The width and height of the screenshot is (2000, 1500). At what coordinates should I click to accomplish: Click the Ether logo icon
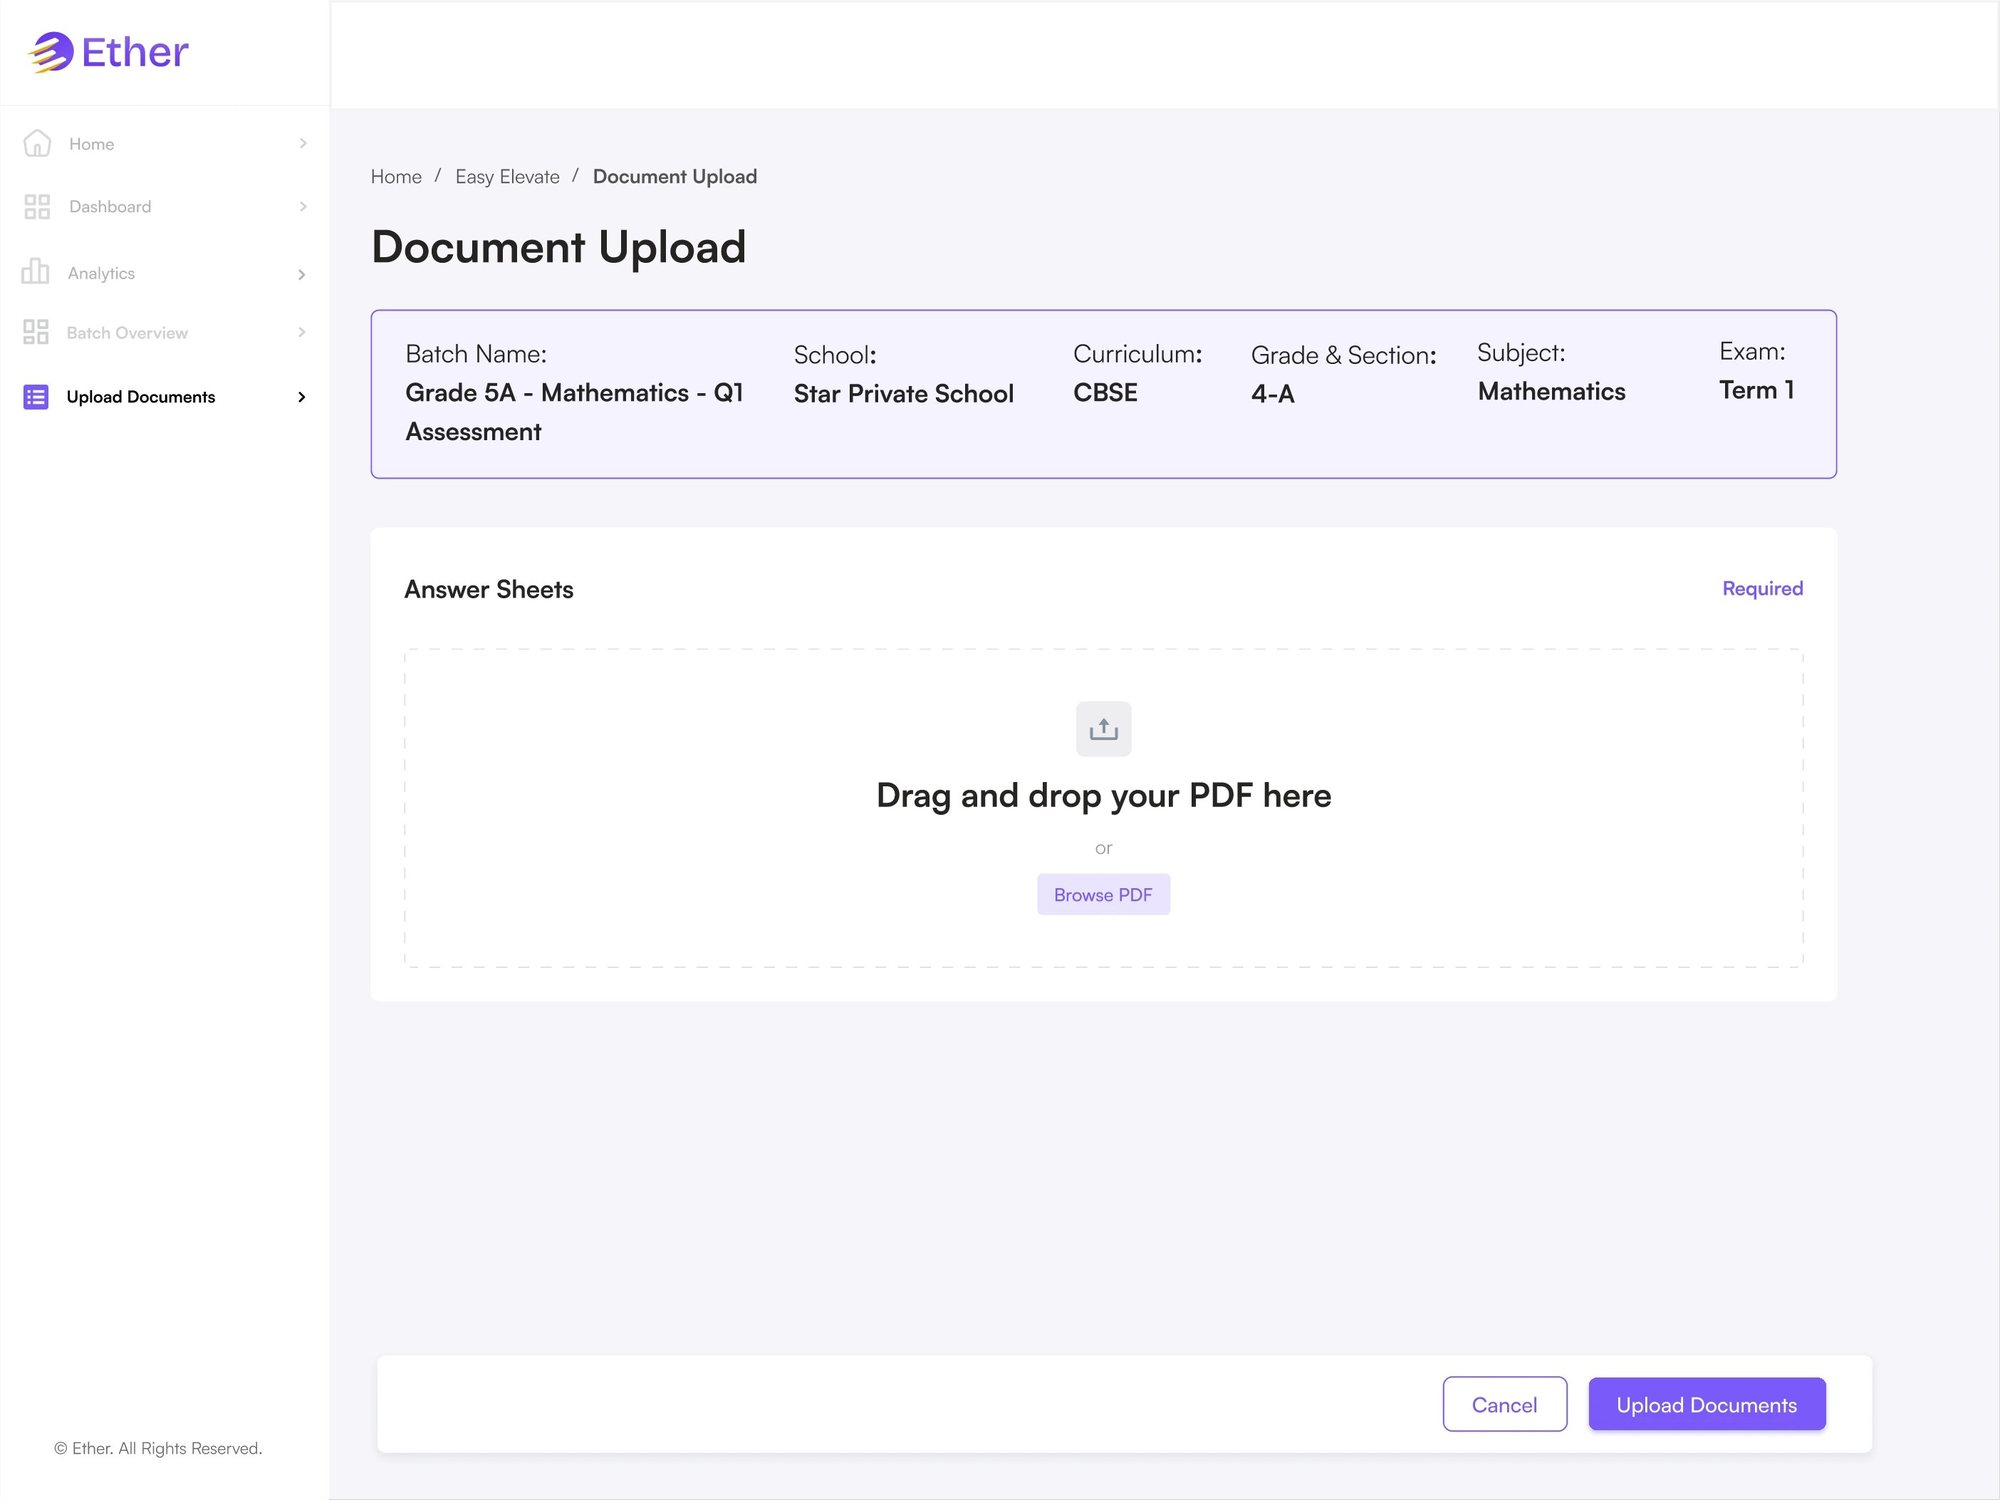51,52
